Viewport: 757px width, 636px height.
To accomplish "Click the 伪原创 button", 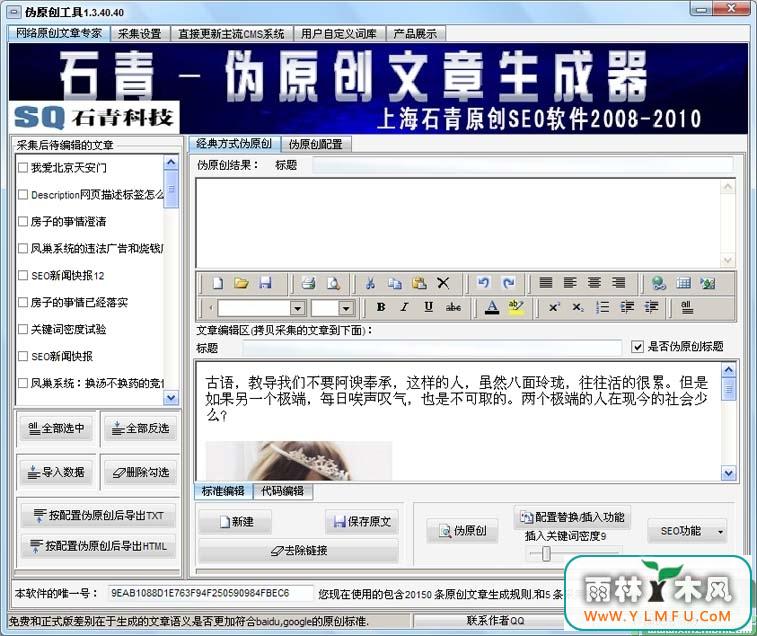I will point(462,531).
